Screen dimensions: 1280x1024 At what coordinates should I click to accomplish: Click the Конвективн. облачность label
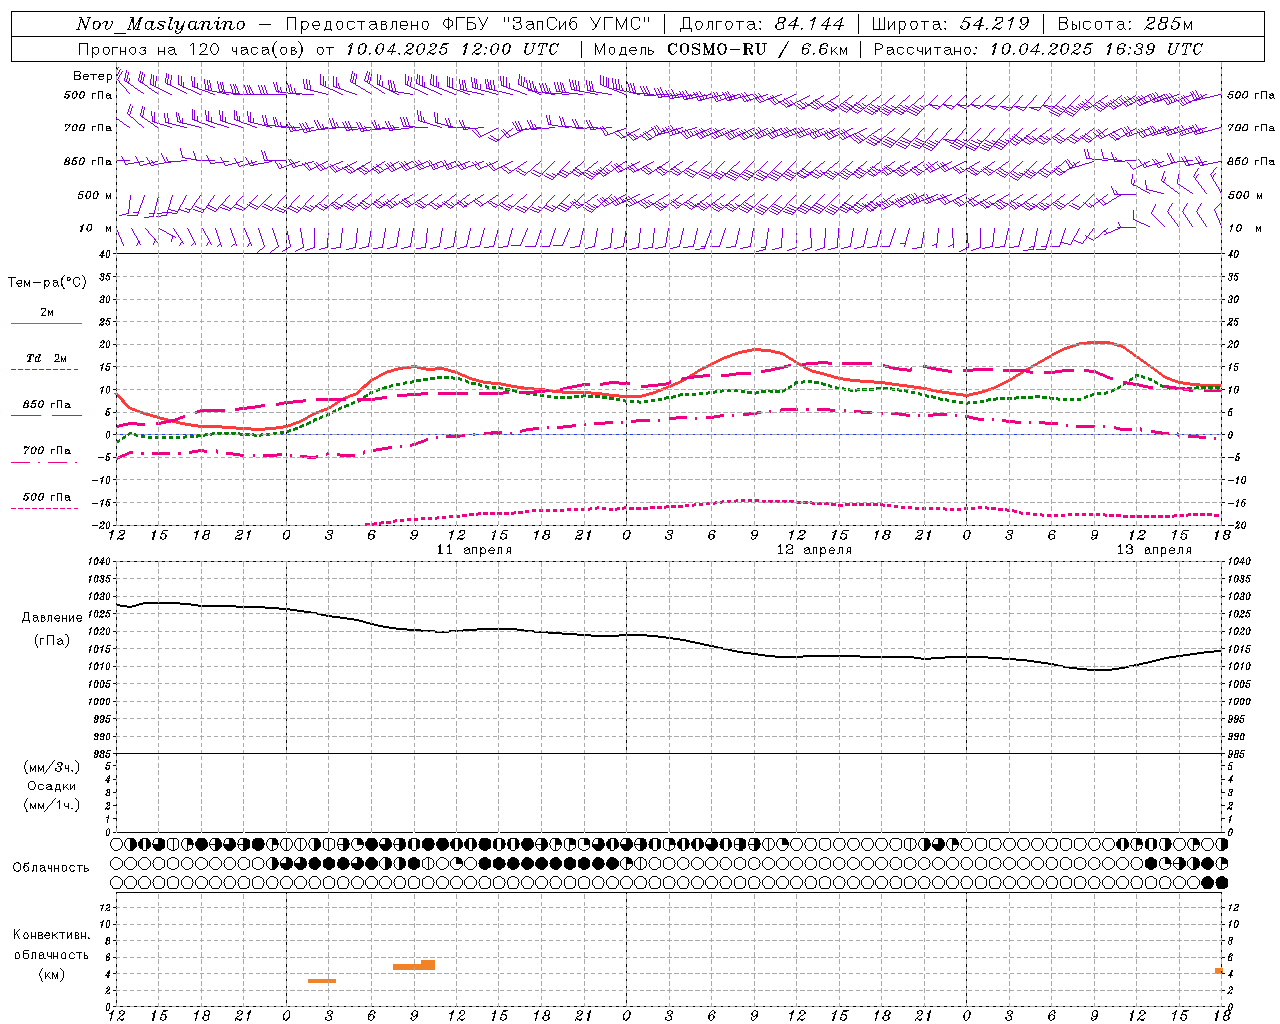coord(51,944)
